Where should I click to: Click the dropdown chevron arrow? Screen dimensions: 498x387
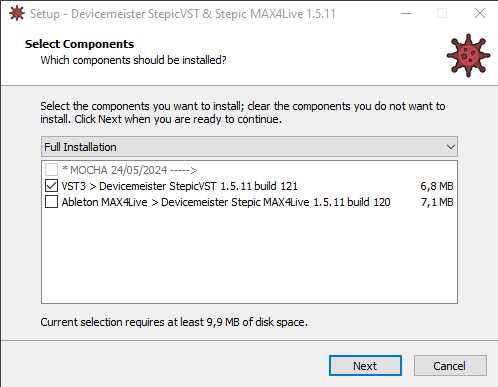click(451, 147)
